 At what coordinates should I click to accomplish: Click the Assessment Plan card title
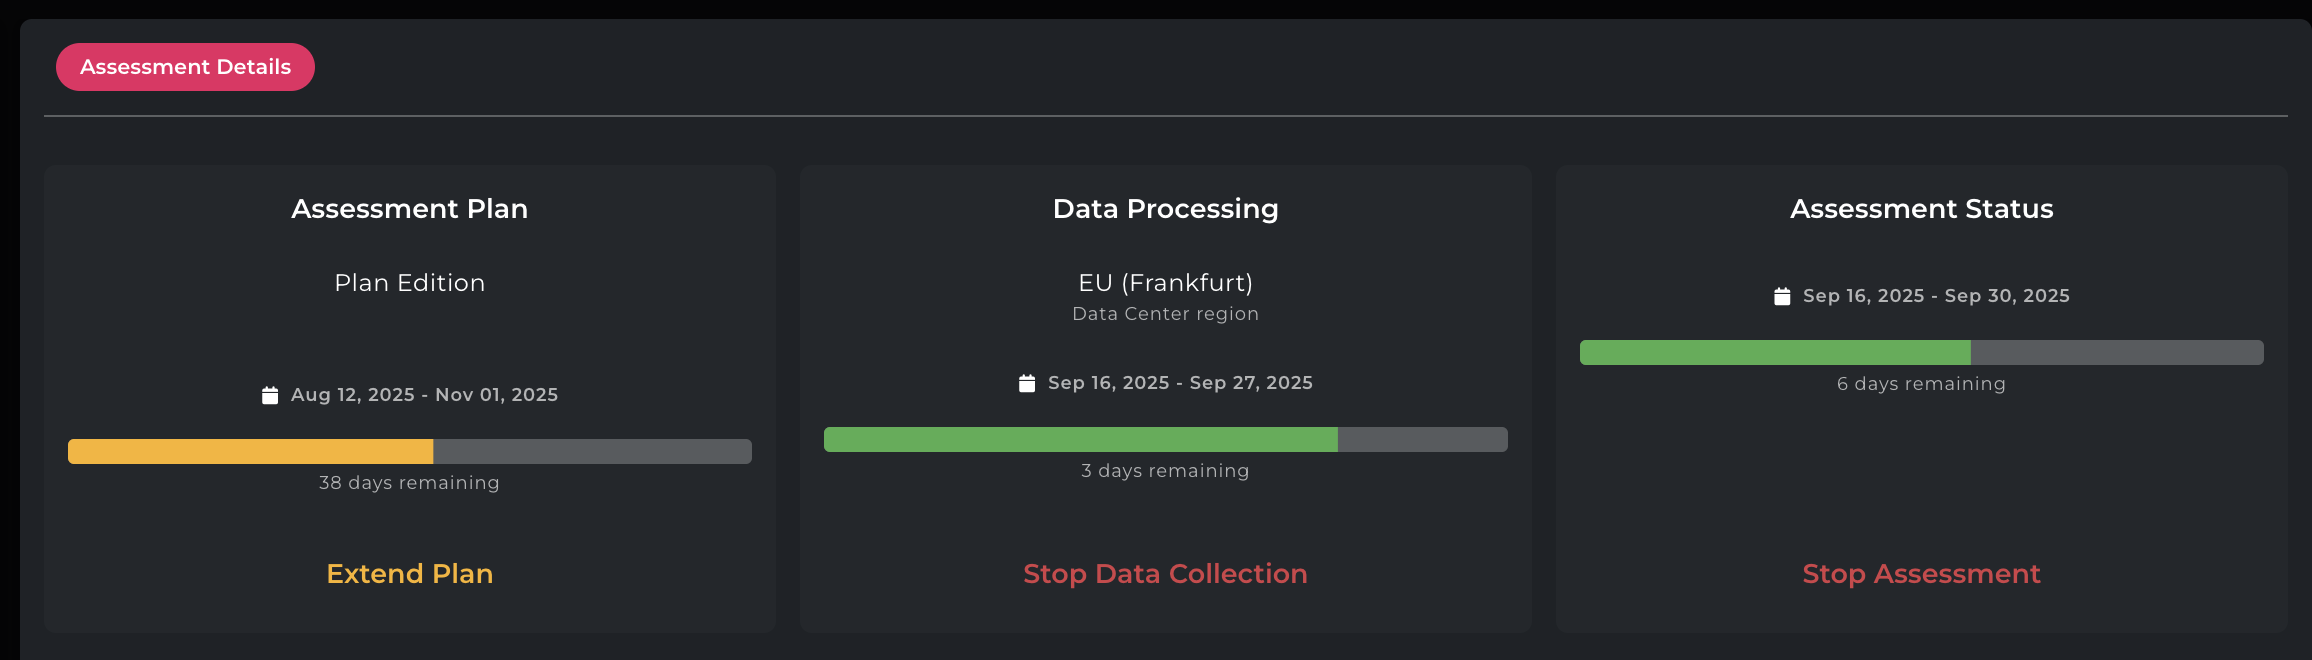pyautogui.click(x=409, y=209)
